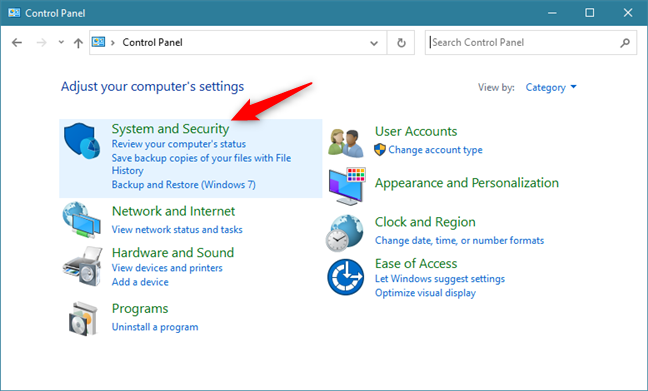Image resolution: width=648 pixels, height=391 pixels.
Task: Click Uninstall a program link
Action: 155,327
